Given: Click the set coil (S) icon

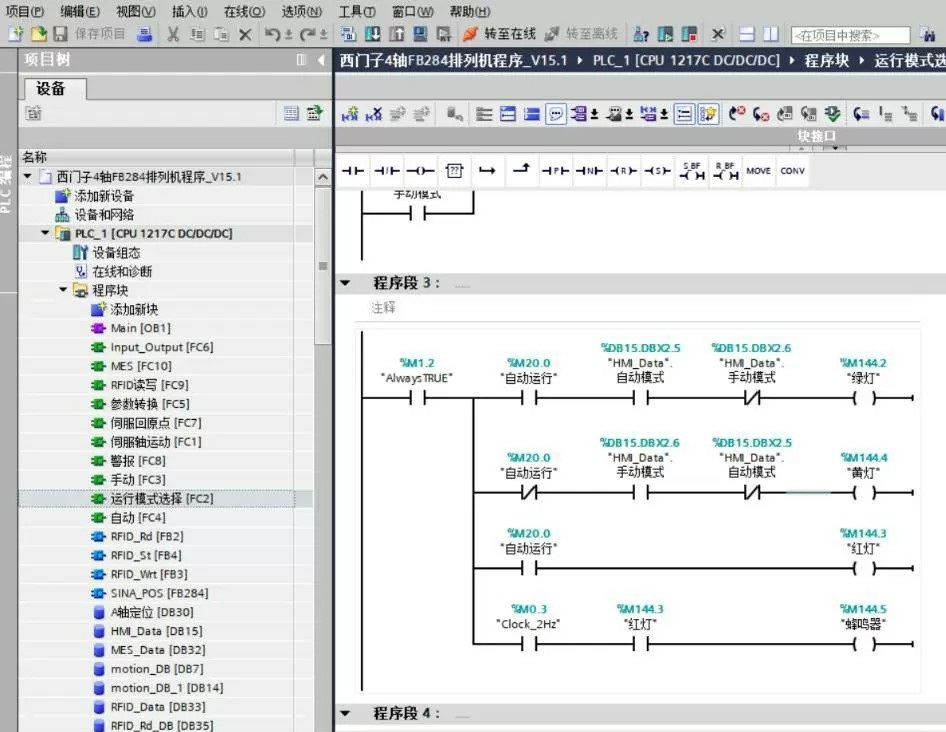Looking at the screenshot, I should click(656, 171).
